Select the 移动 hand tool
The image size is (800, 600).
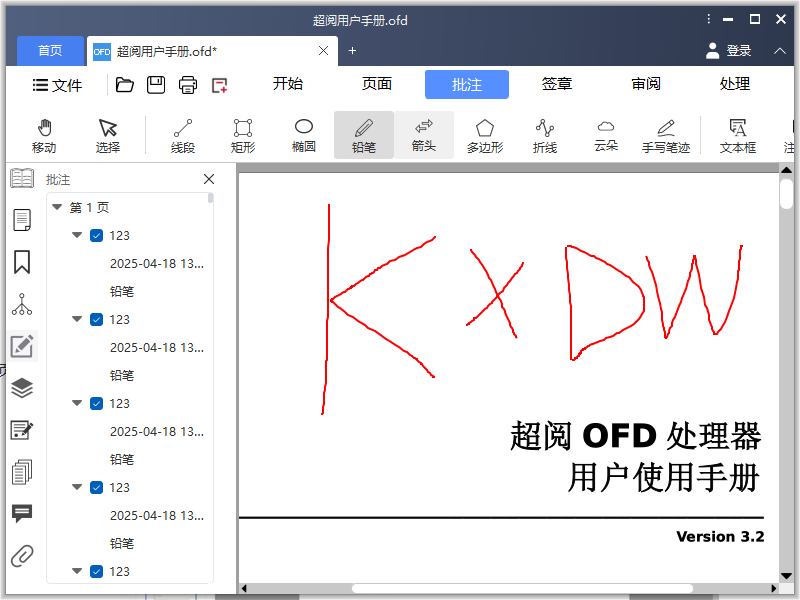(x=44, y=136)
